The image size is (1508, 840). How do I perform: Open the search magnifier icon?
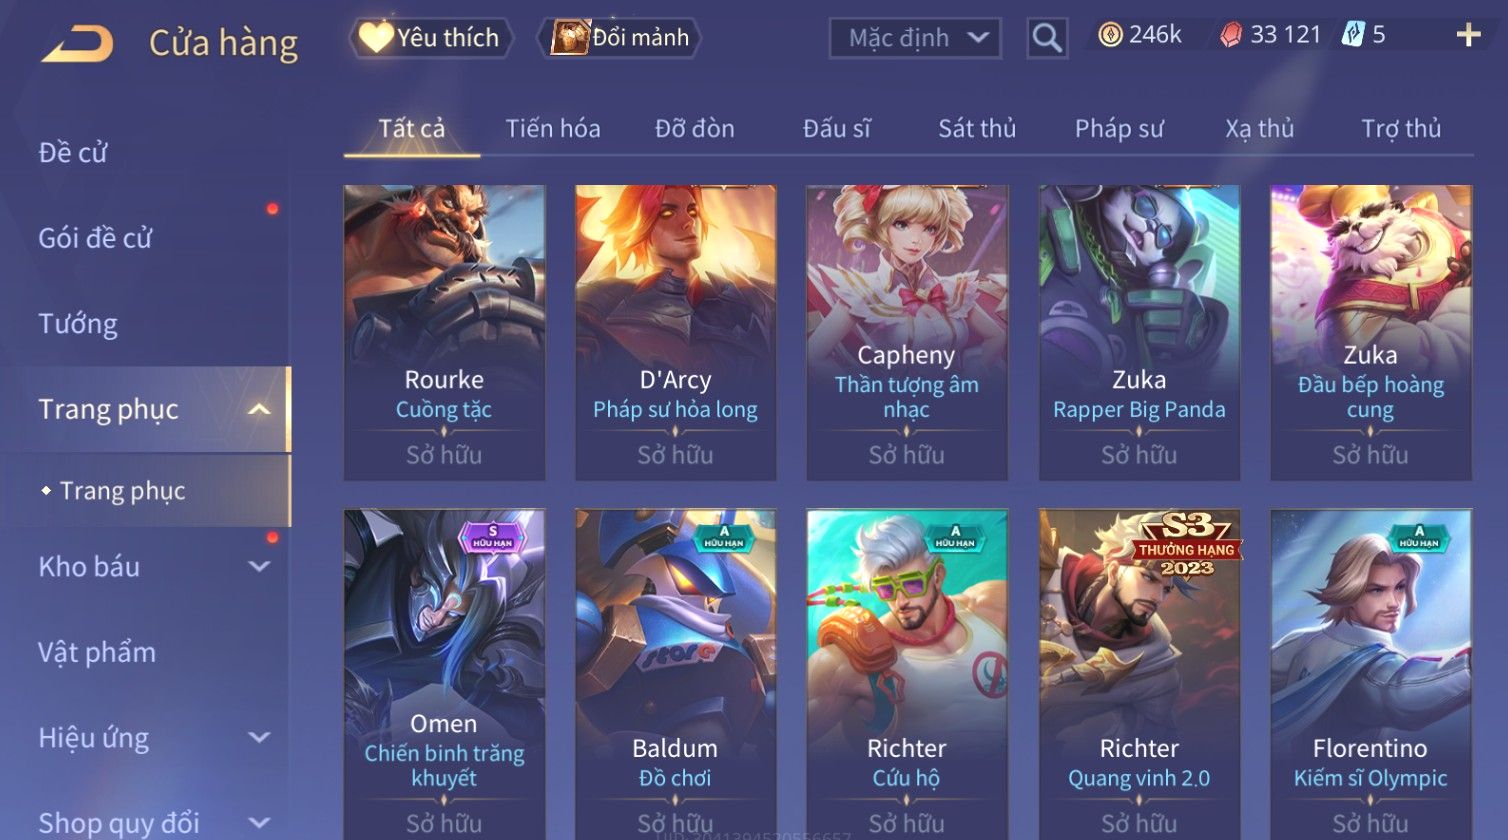[x=1047, y=38]
